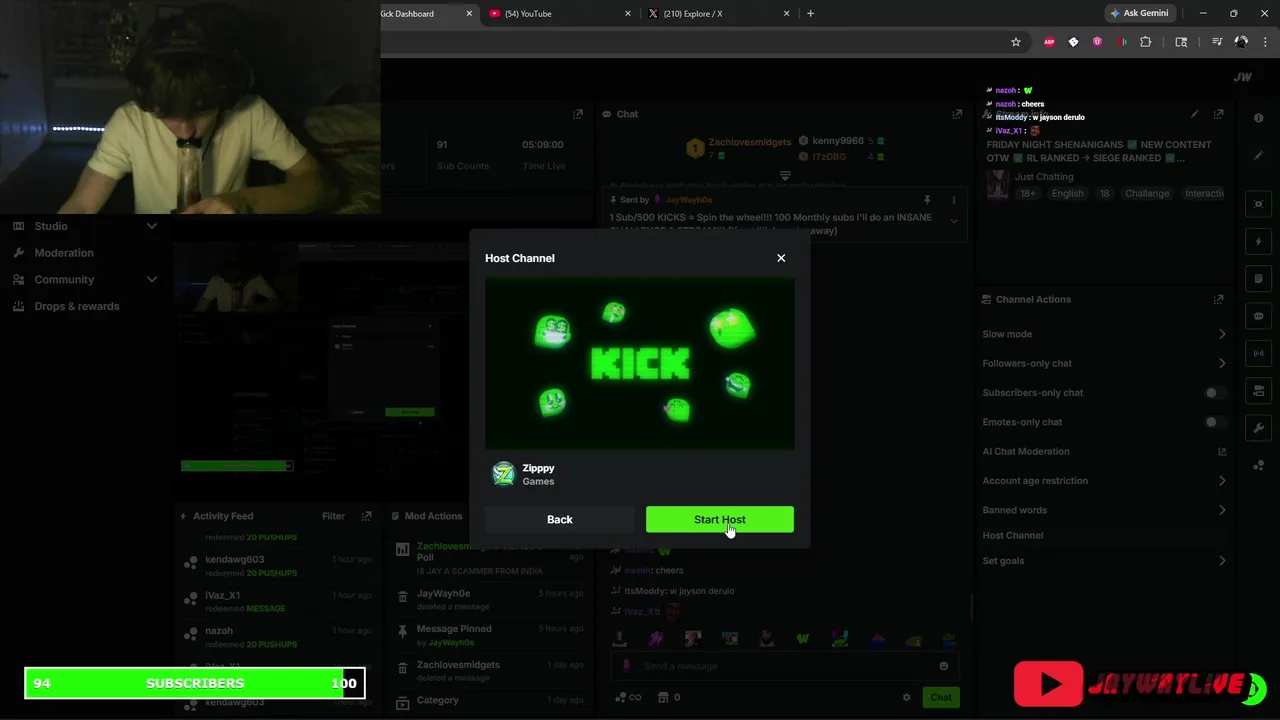Expand Slow mode options
1280x720 pixels.
(1222, 334)
